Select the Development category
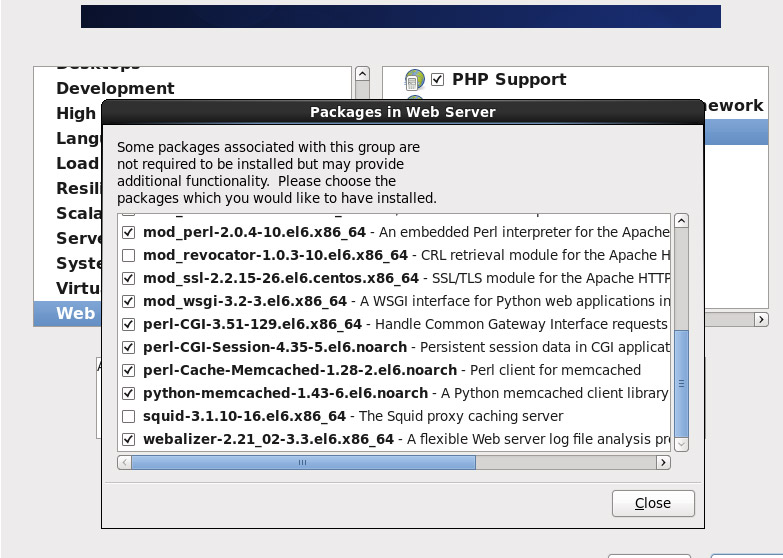The image size is (783, 558). click(115, 88)
